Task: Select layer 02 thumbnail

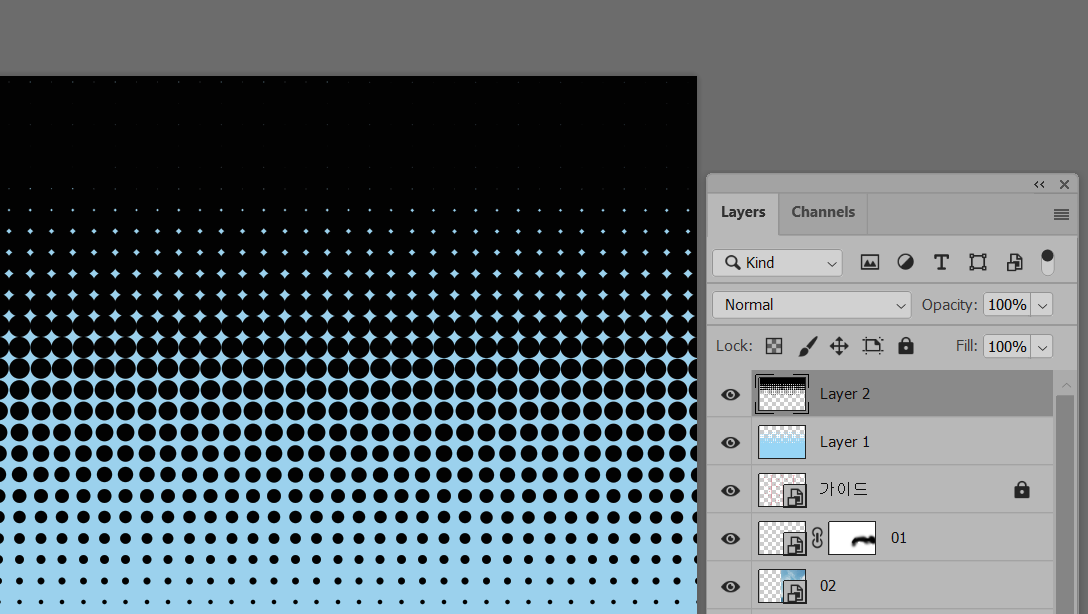Action: [782, 586]
